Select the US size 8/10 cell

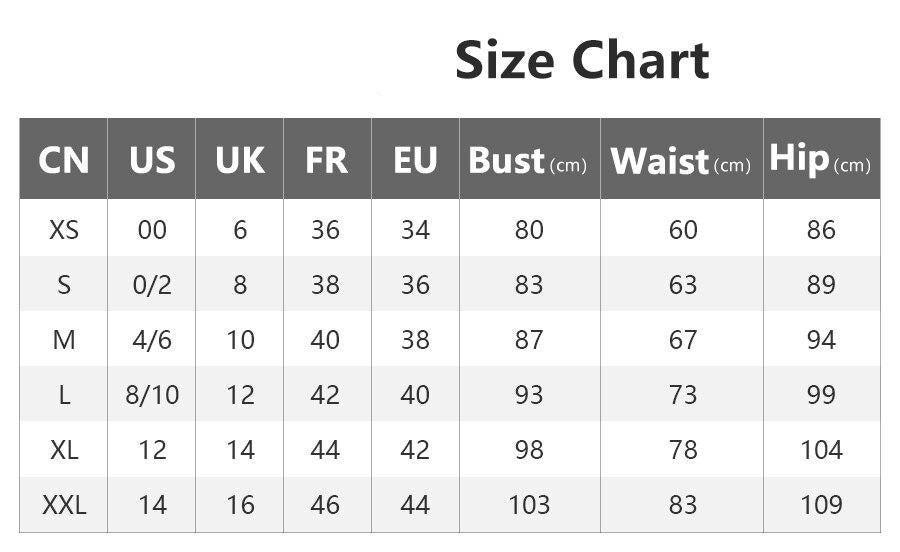tap(152, 395)
